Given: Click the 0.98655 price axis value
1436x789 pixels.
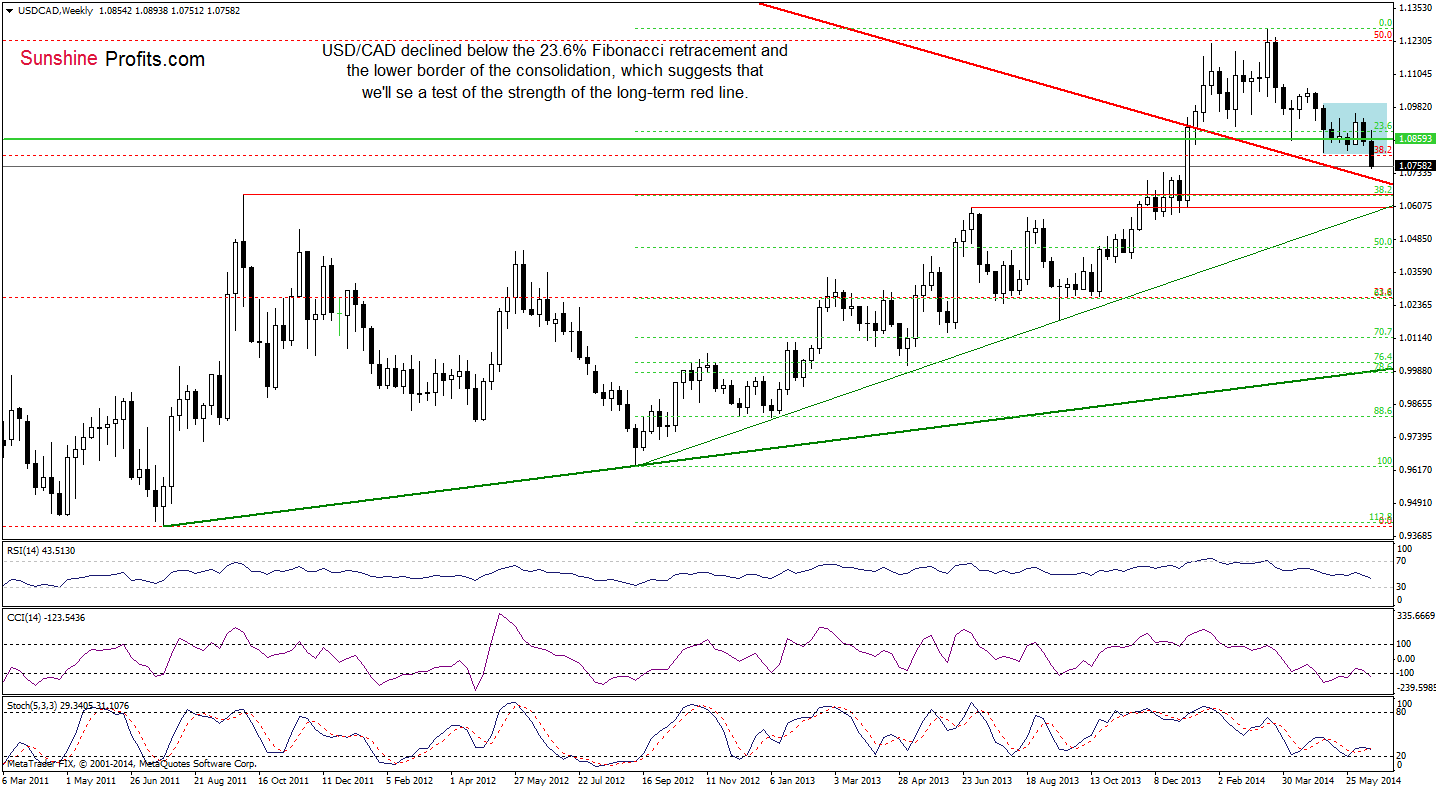Looking at the screenshot, I should point(1415,403).
